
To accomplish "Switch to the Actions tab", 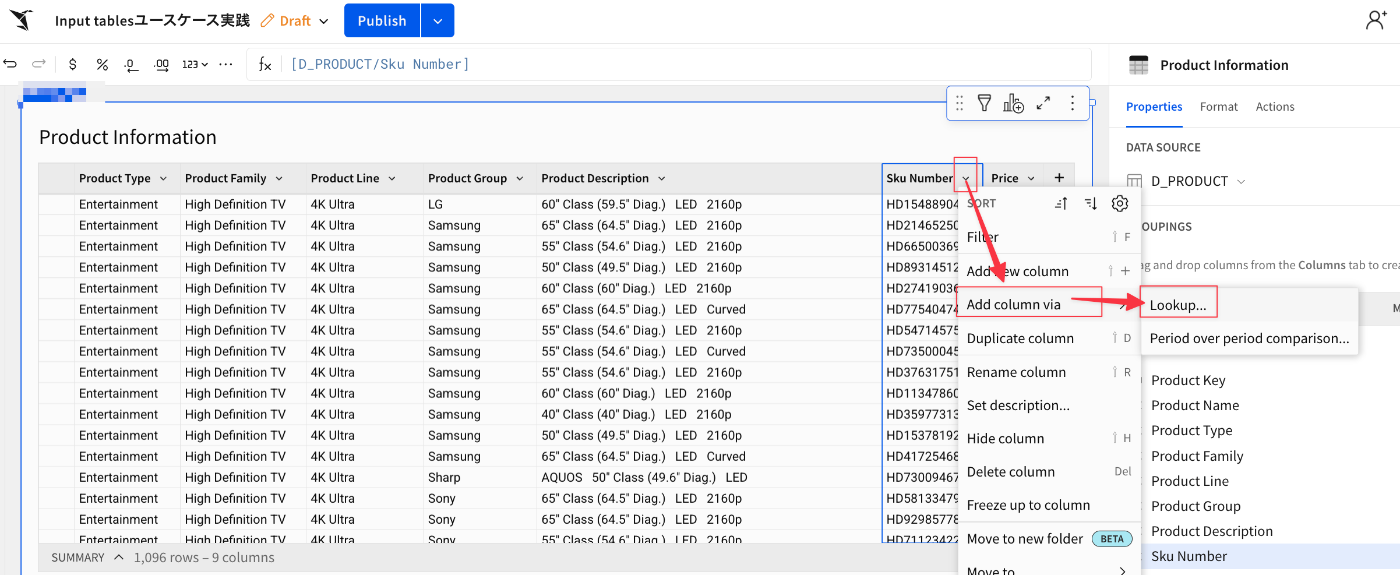I will click(x=1275, y=107).
